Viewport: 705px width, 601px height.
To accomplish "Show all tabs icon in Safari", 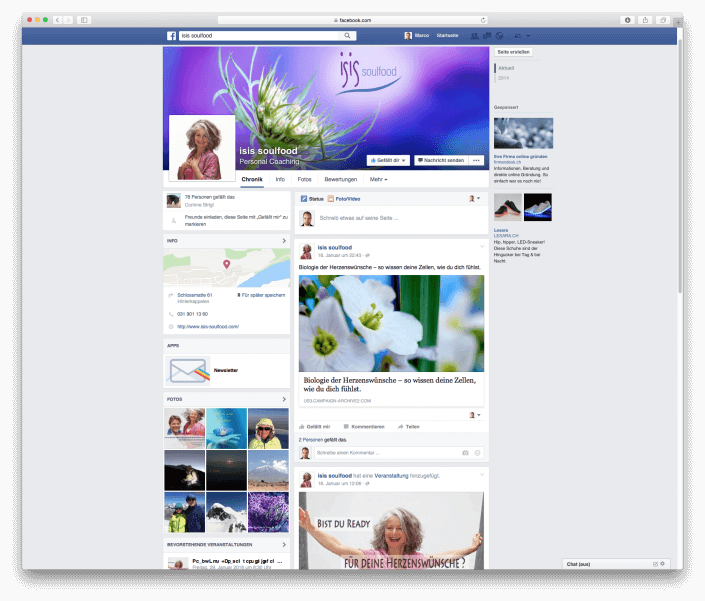I will pyautogui.click(x=663, y=20).
